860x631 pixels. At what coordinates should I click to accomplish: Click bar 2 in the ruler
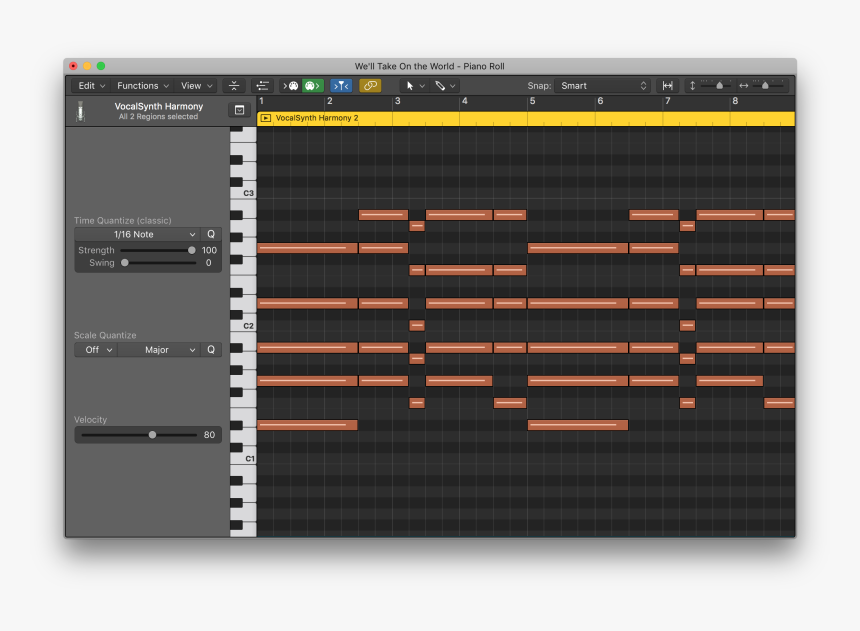pyautogui.click(x=330, y=101)
